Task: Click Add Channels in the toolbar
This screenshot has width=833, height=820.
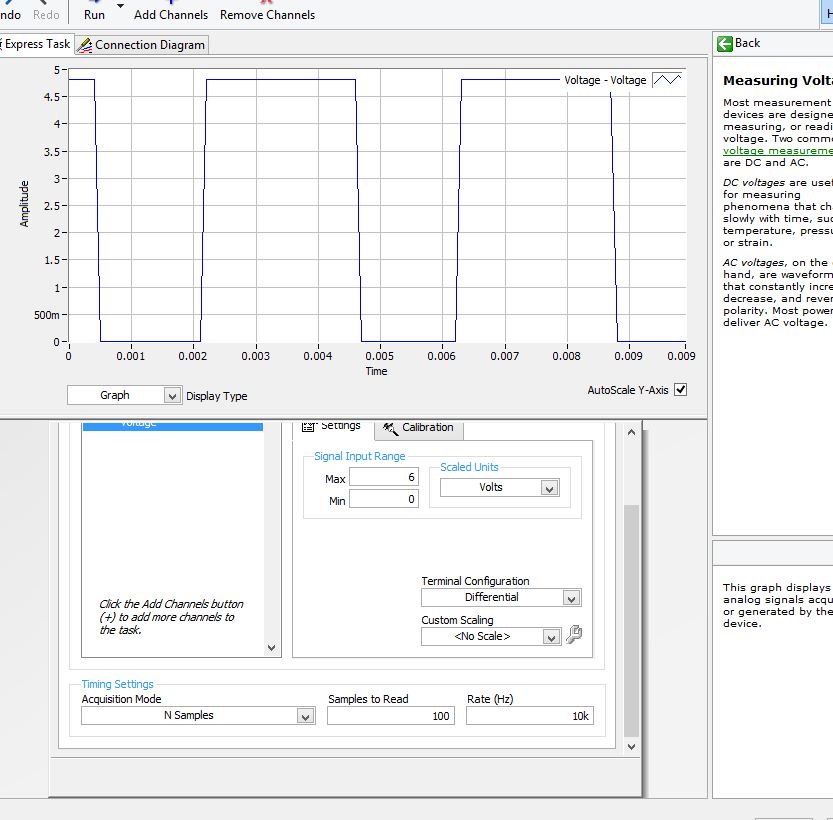Action: point(171,15)
